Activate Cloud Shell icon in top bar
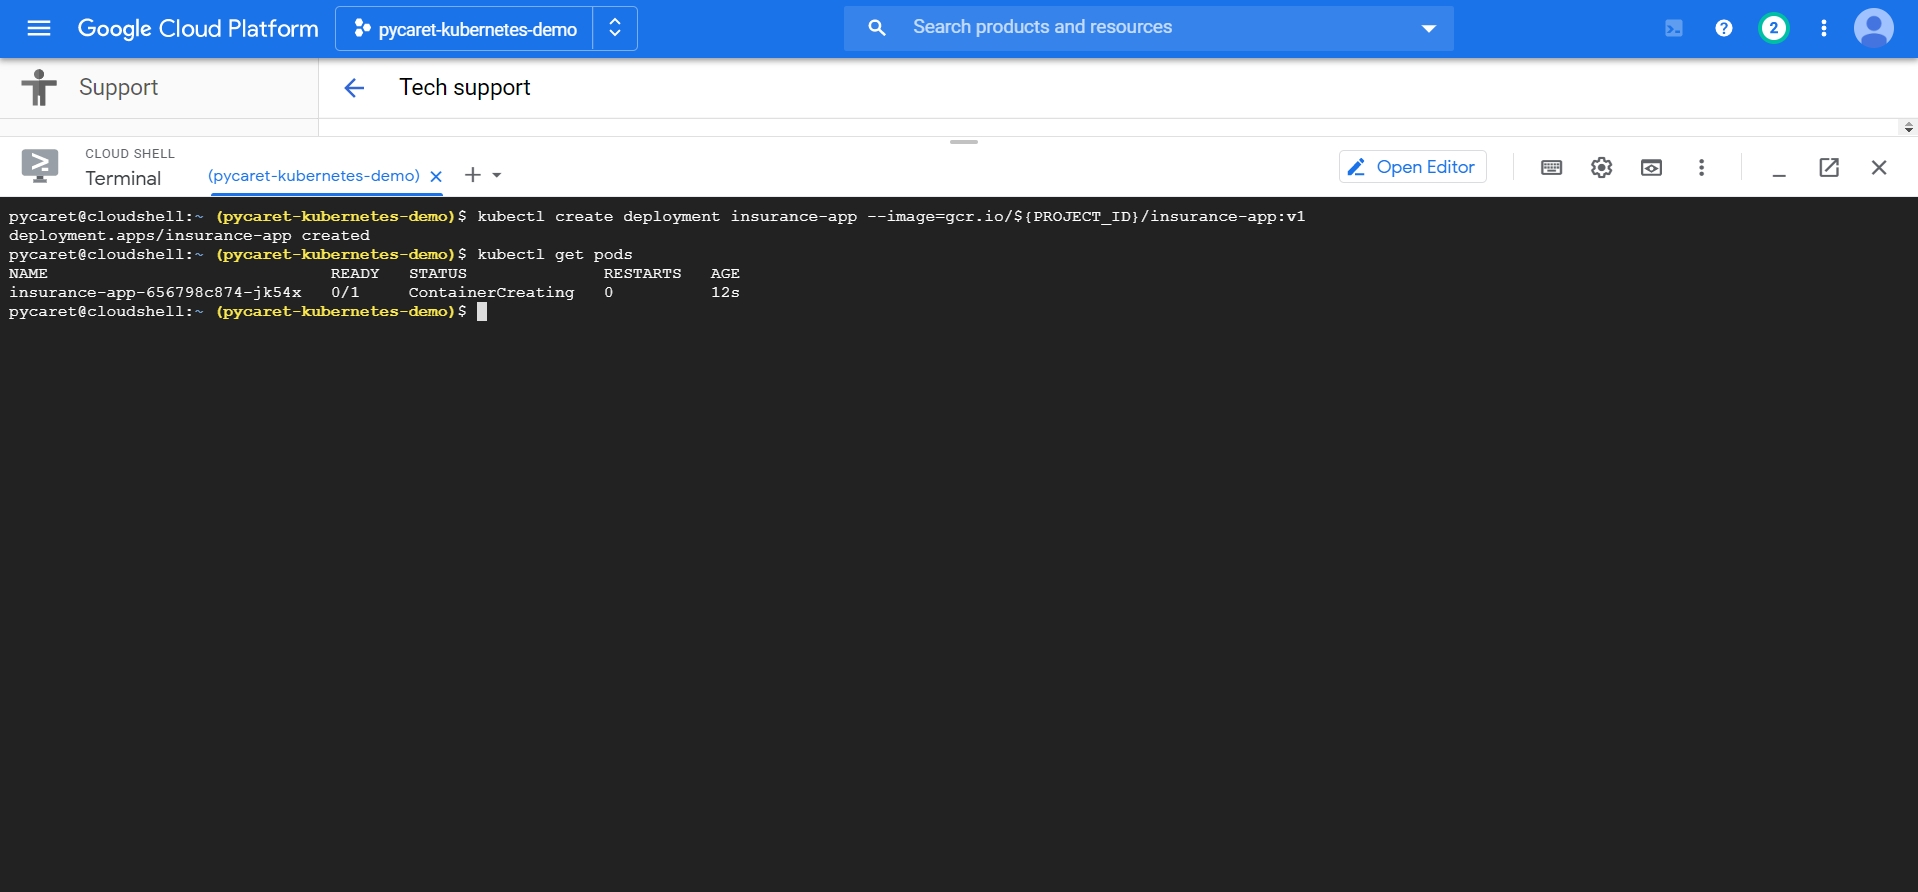This screenshot has height=892, width=1918. tap(1673, 28)
